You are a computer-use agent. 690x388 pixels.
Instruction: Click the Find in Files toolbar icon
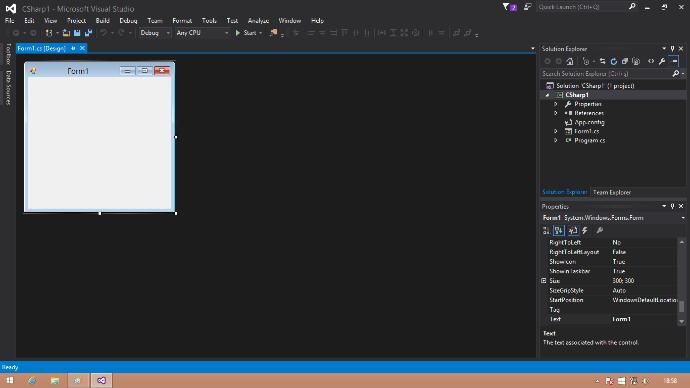273,33
